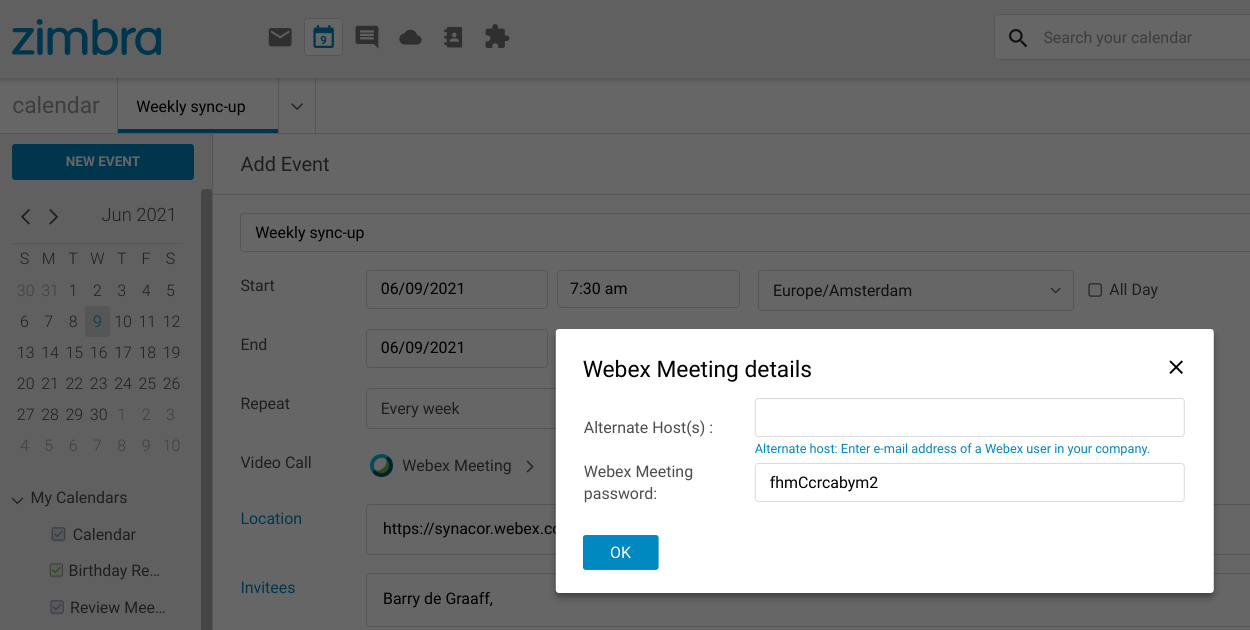Click the Webex Meeting logo icon
Viewport: 1250px width, 630px height.
pos(381,465)
